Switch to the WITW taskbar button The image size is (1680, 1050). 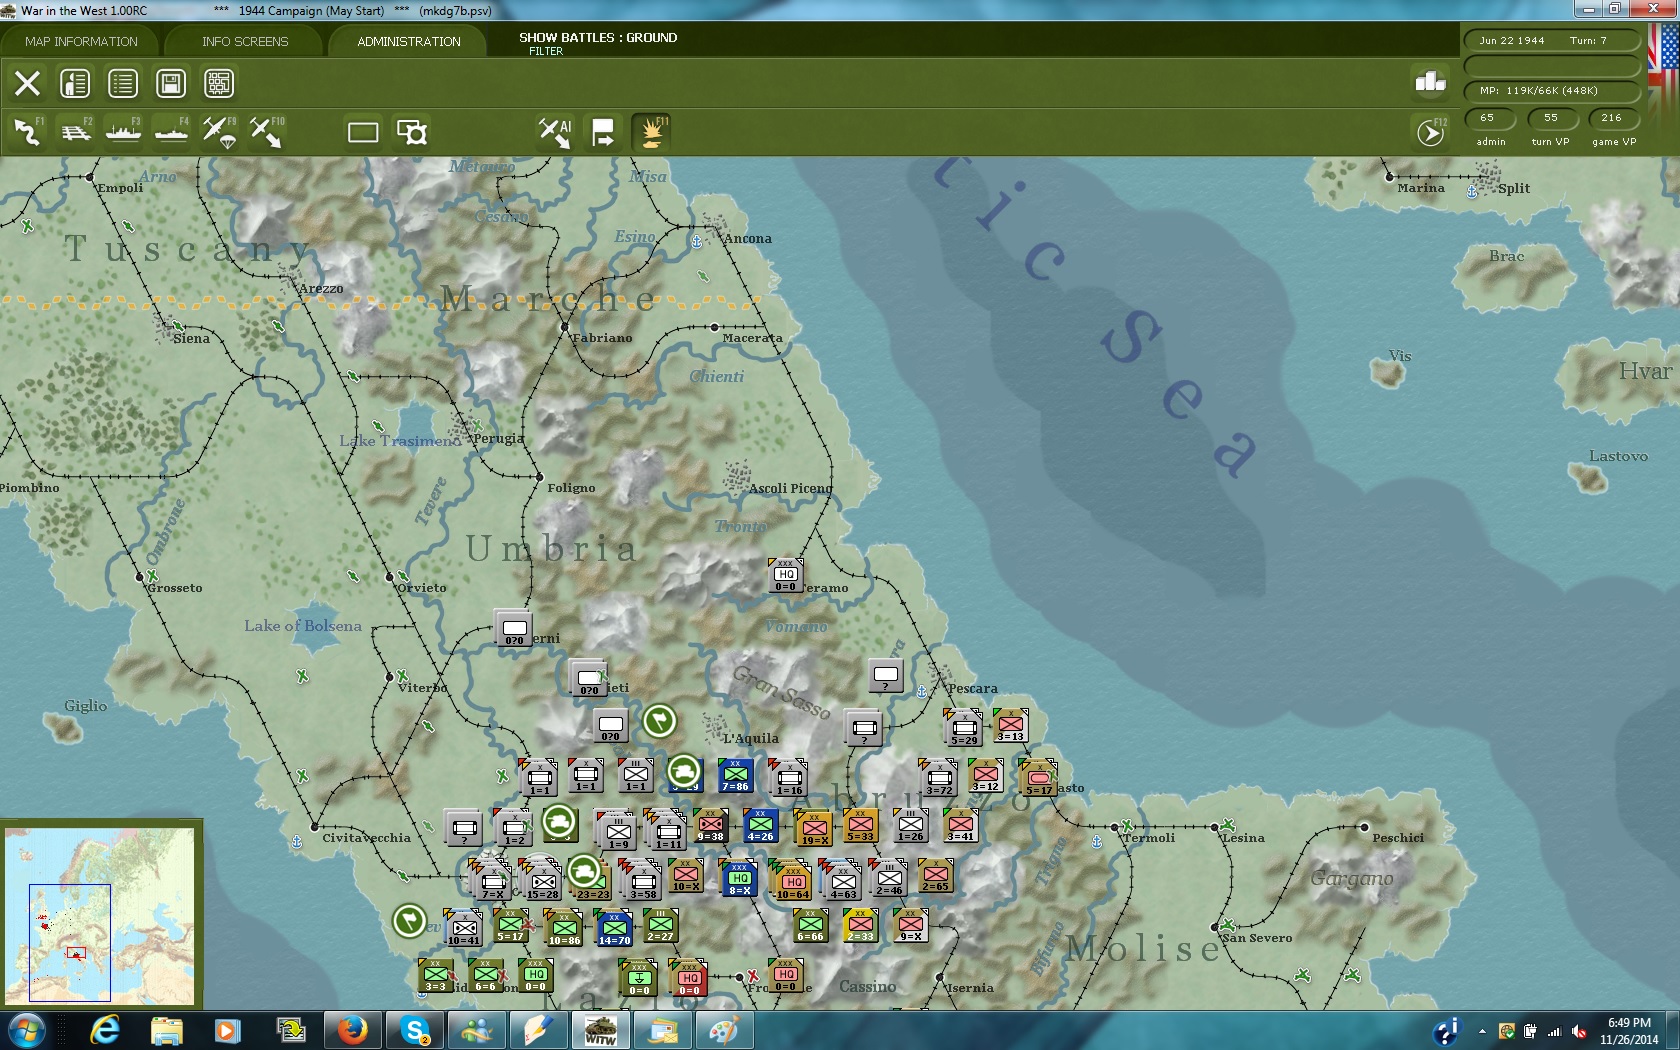600,1030
